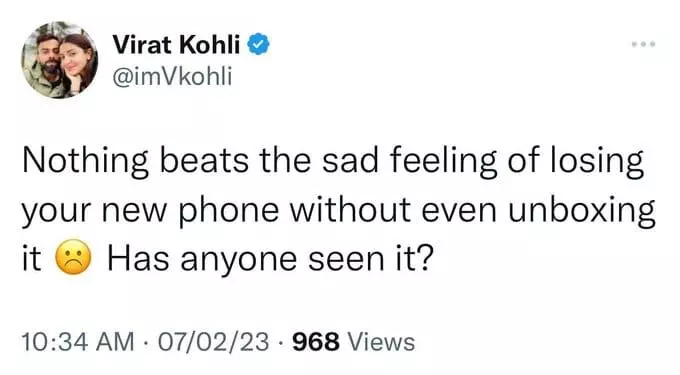Screen dimensions: 680x375
Task: Click the sad face emoji
Action: (x=73, y=257)
